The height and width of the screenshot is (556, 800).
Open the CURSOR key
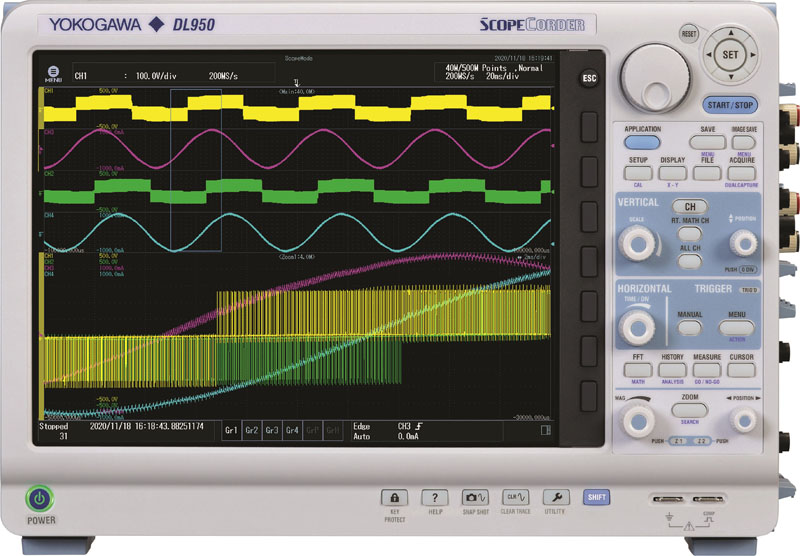(741, 370)
